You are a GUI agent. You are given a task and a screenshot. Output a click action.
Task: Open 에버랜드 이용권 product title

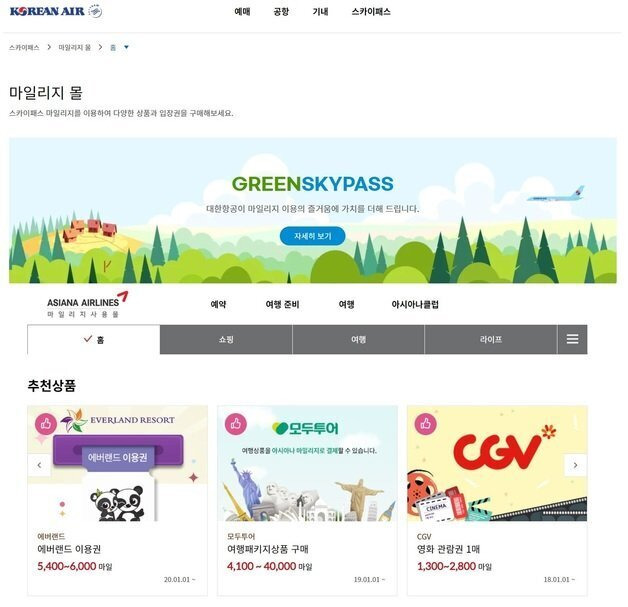point(69,549)
